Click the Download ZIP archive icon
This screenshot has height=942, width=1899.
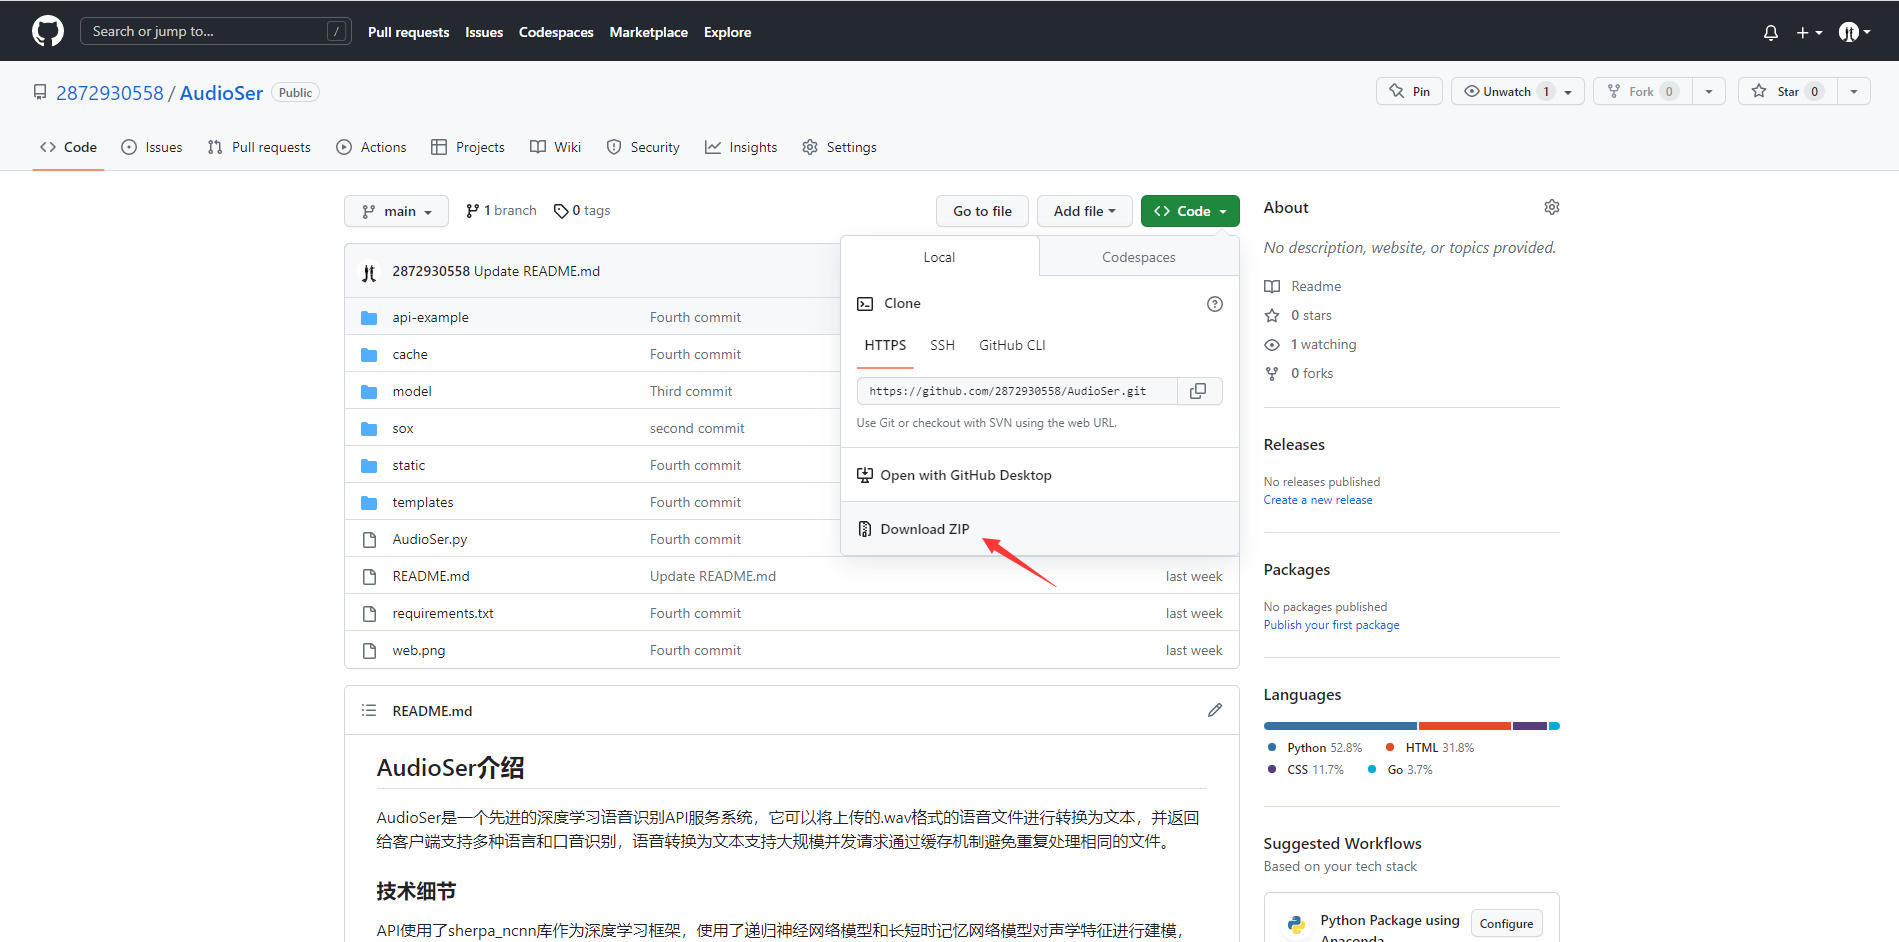(x=865, y=529)
